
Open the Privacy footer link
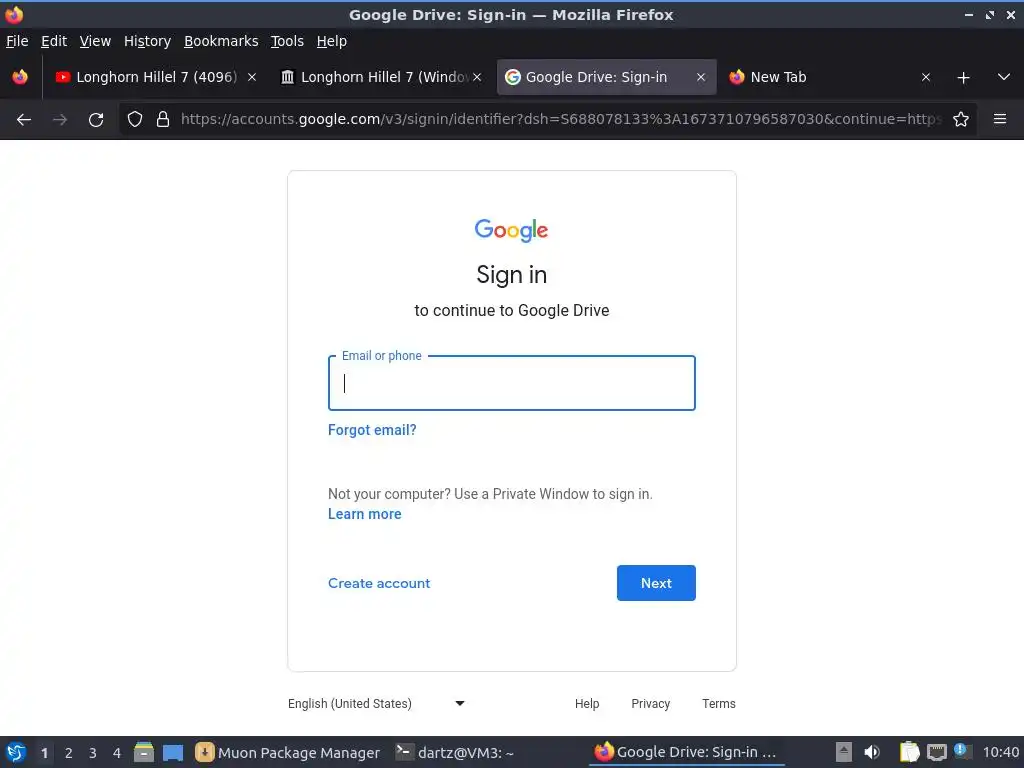coord(650,703)
